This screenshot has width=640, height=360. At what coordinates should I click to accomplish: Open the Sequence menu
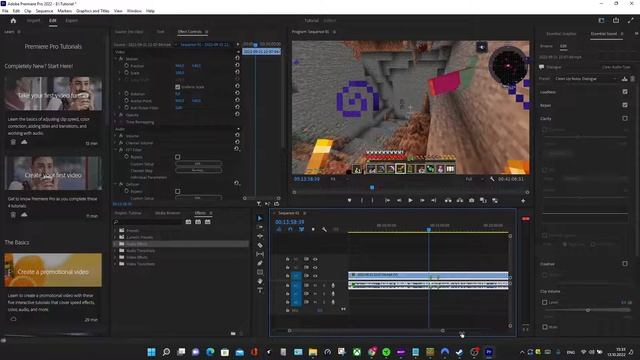click(44, 11)
